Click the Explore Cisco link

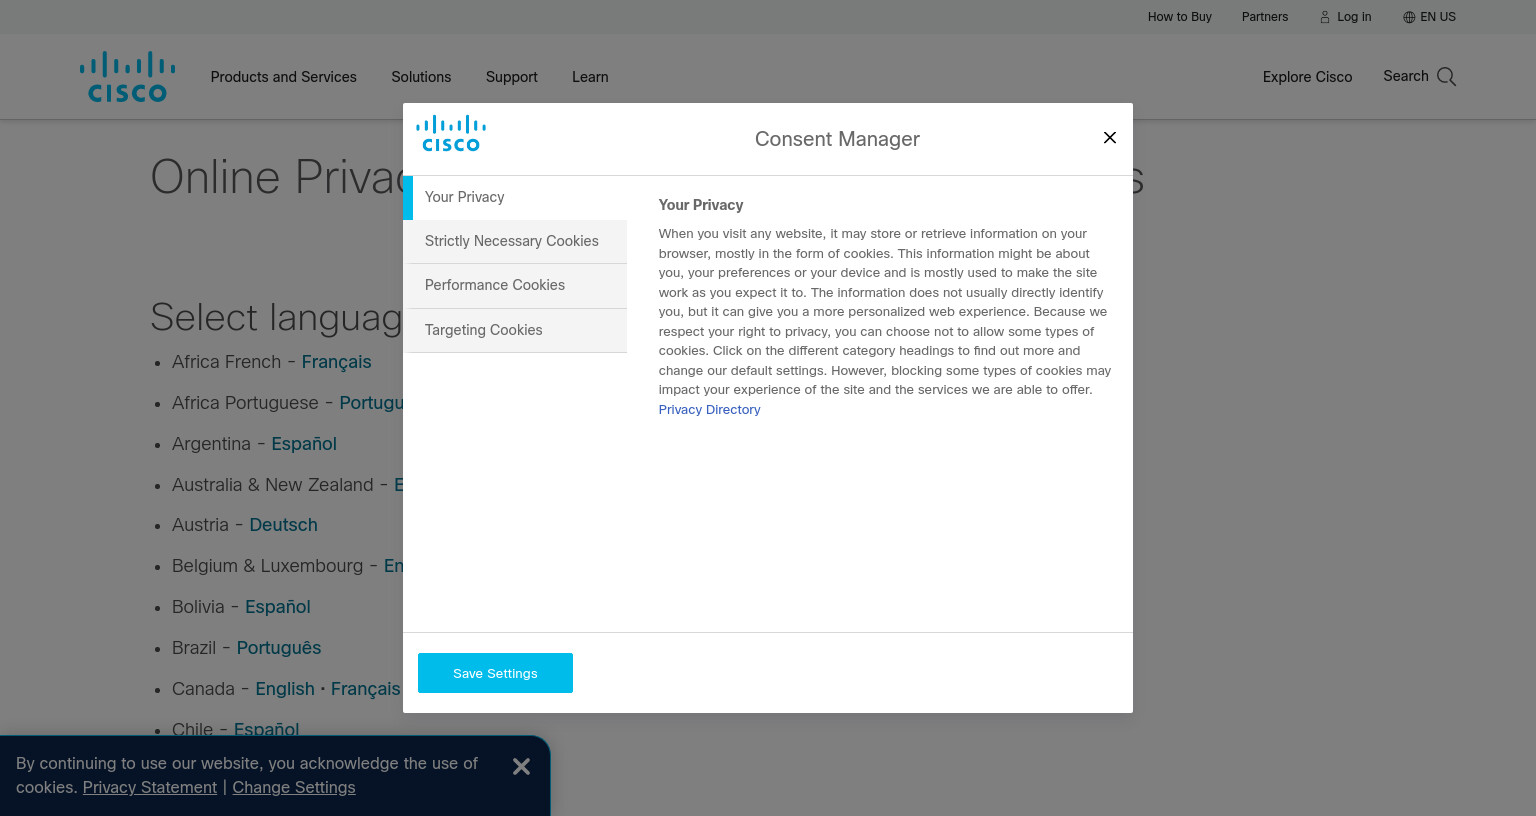(1307, 77)
